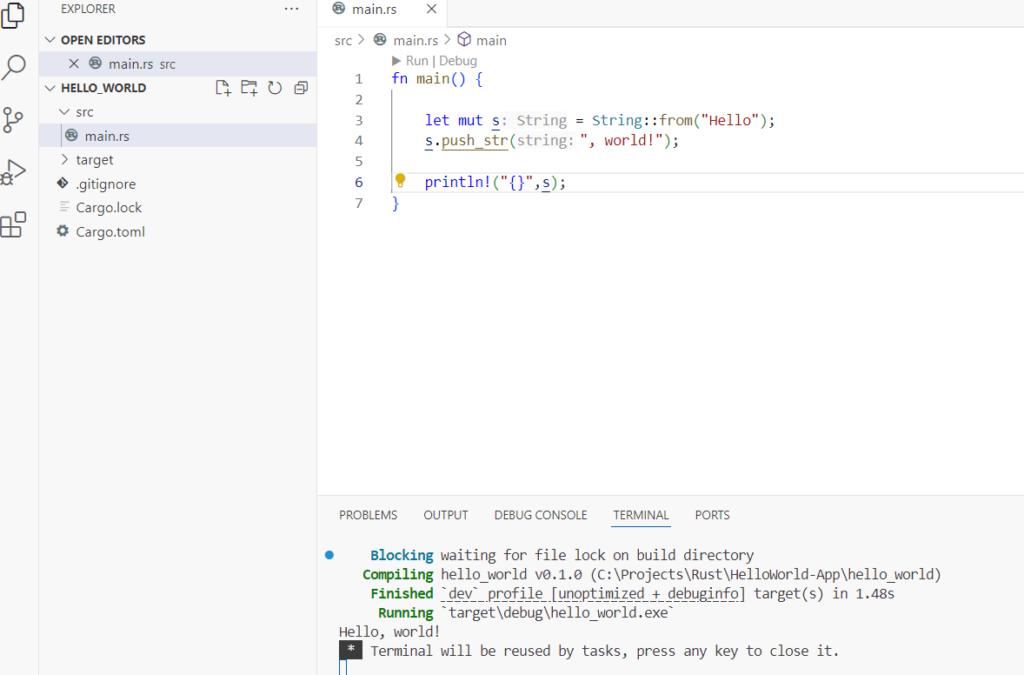This screenshot has height=675, width=1024.
Task: Click the EXPLORER panel title
Action: tap(88, 9)
